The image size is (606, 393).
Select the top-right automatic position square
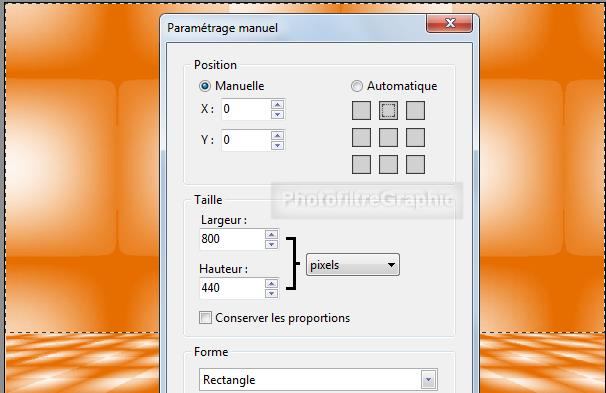415,111
